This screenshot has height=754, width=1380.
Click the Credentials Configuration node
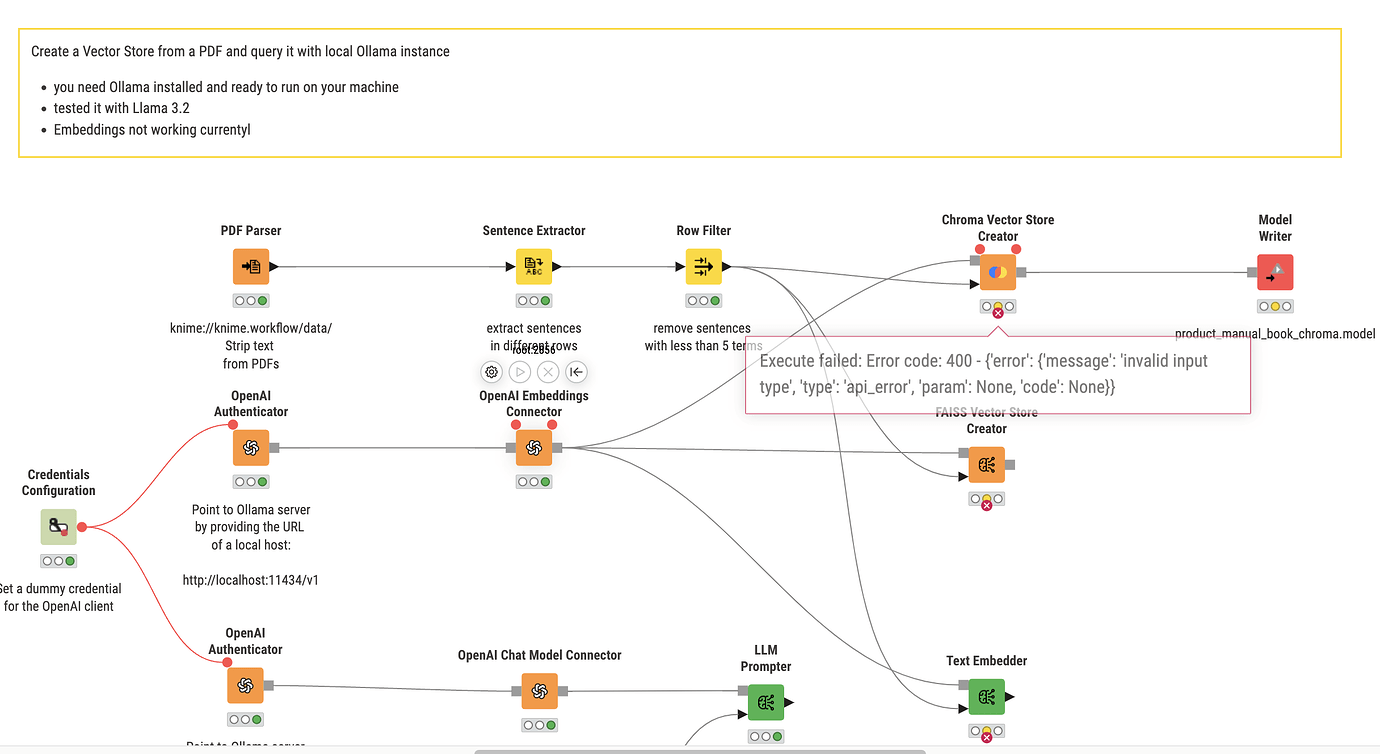point(58,526)
